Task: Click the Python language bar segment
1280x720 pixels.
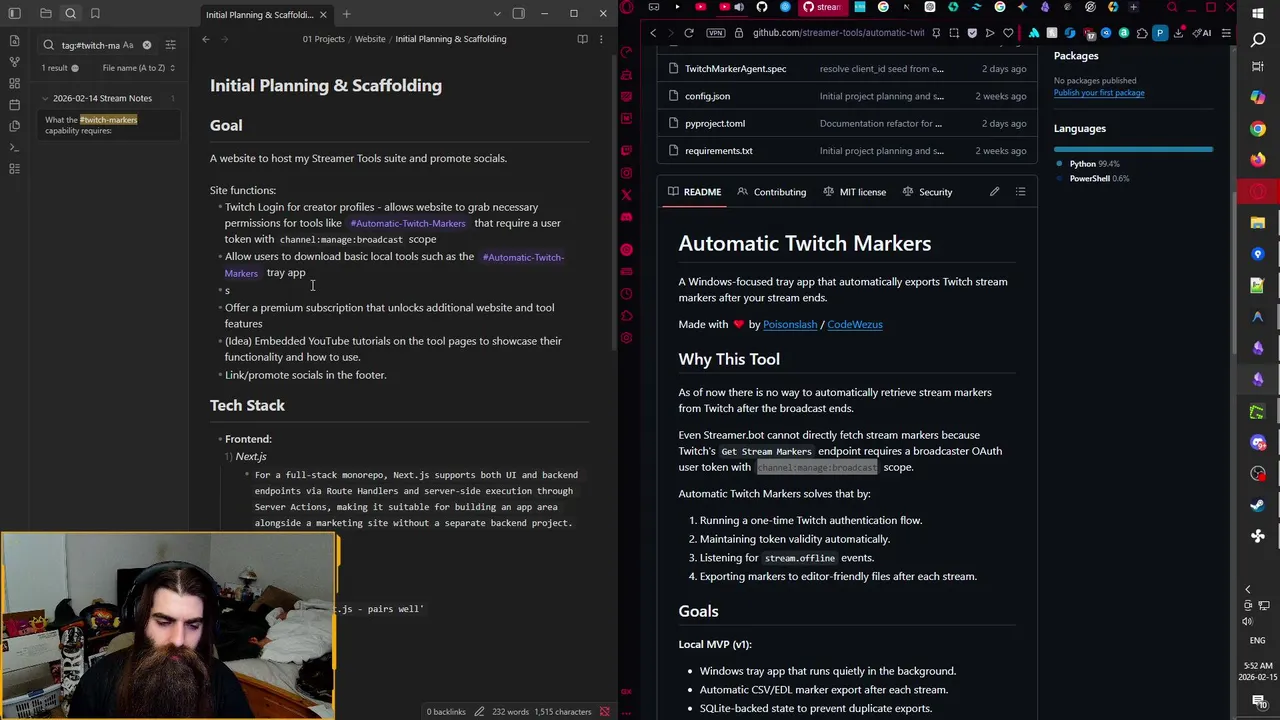Action: click(x=1132, y=149)
